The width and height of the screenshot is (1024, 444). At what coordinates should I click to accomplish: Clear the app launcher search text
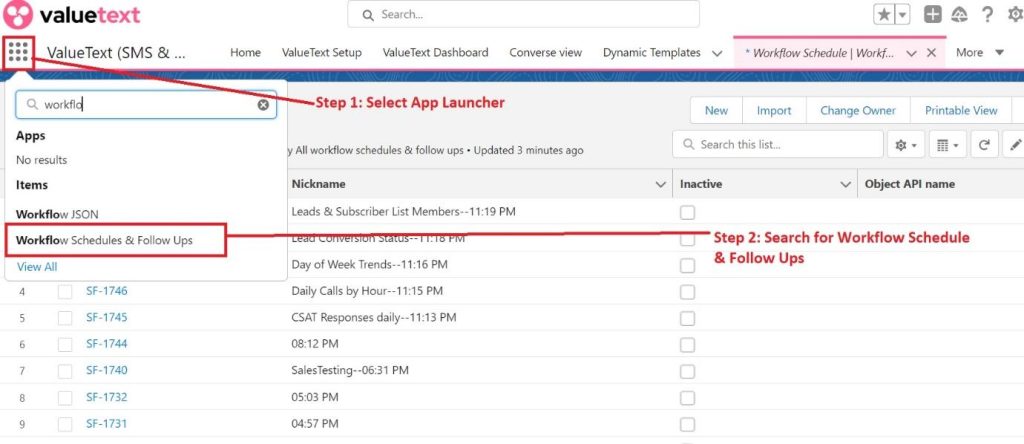[x=264, y=104]
